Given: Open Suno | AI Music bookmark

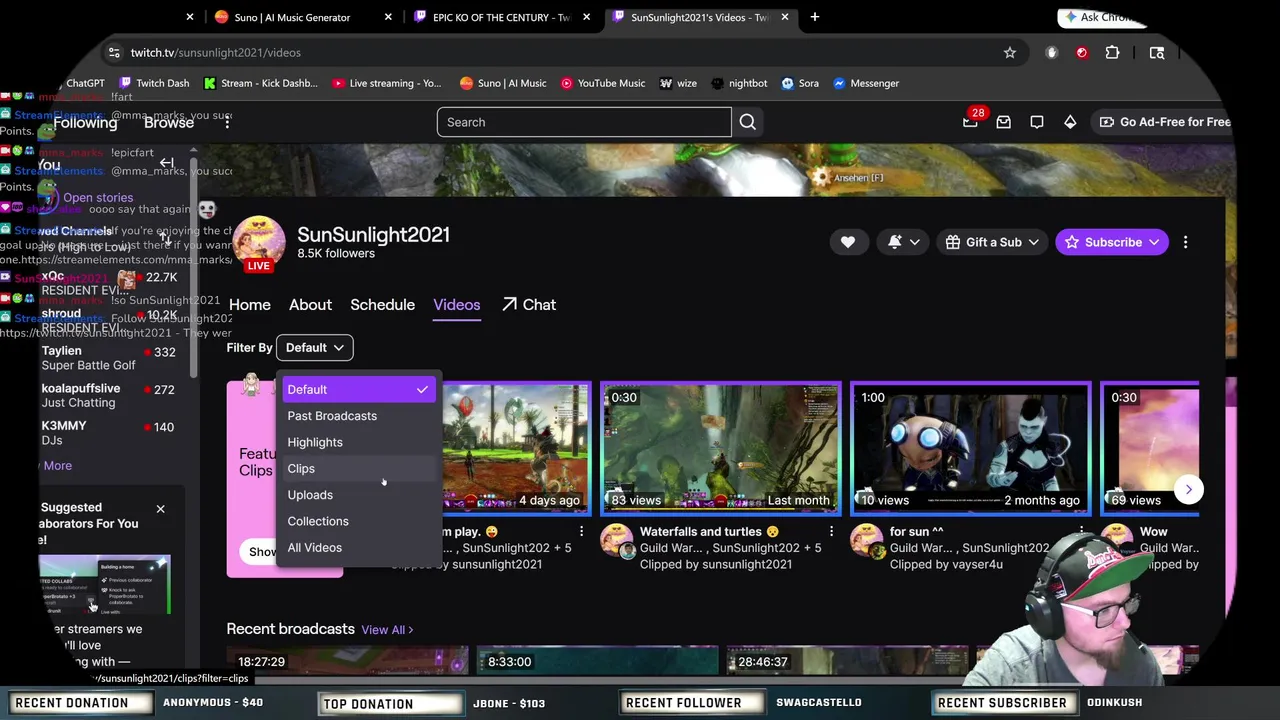Looking at the screenshot, I should coord(503,83).
